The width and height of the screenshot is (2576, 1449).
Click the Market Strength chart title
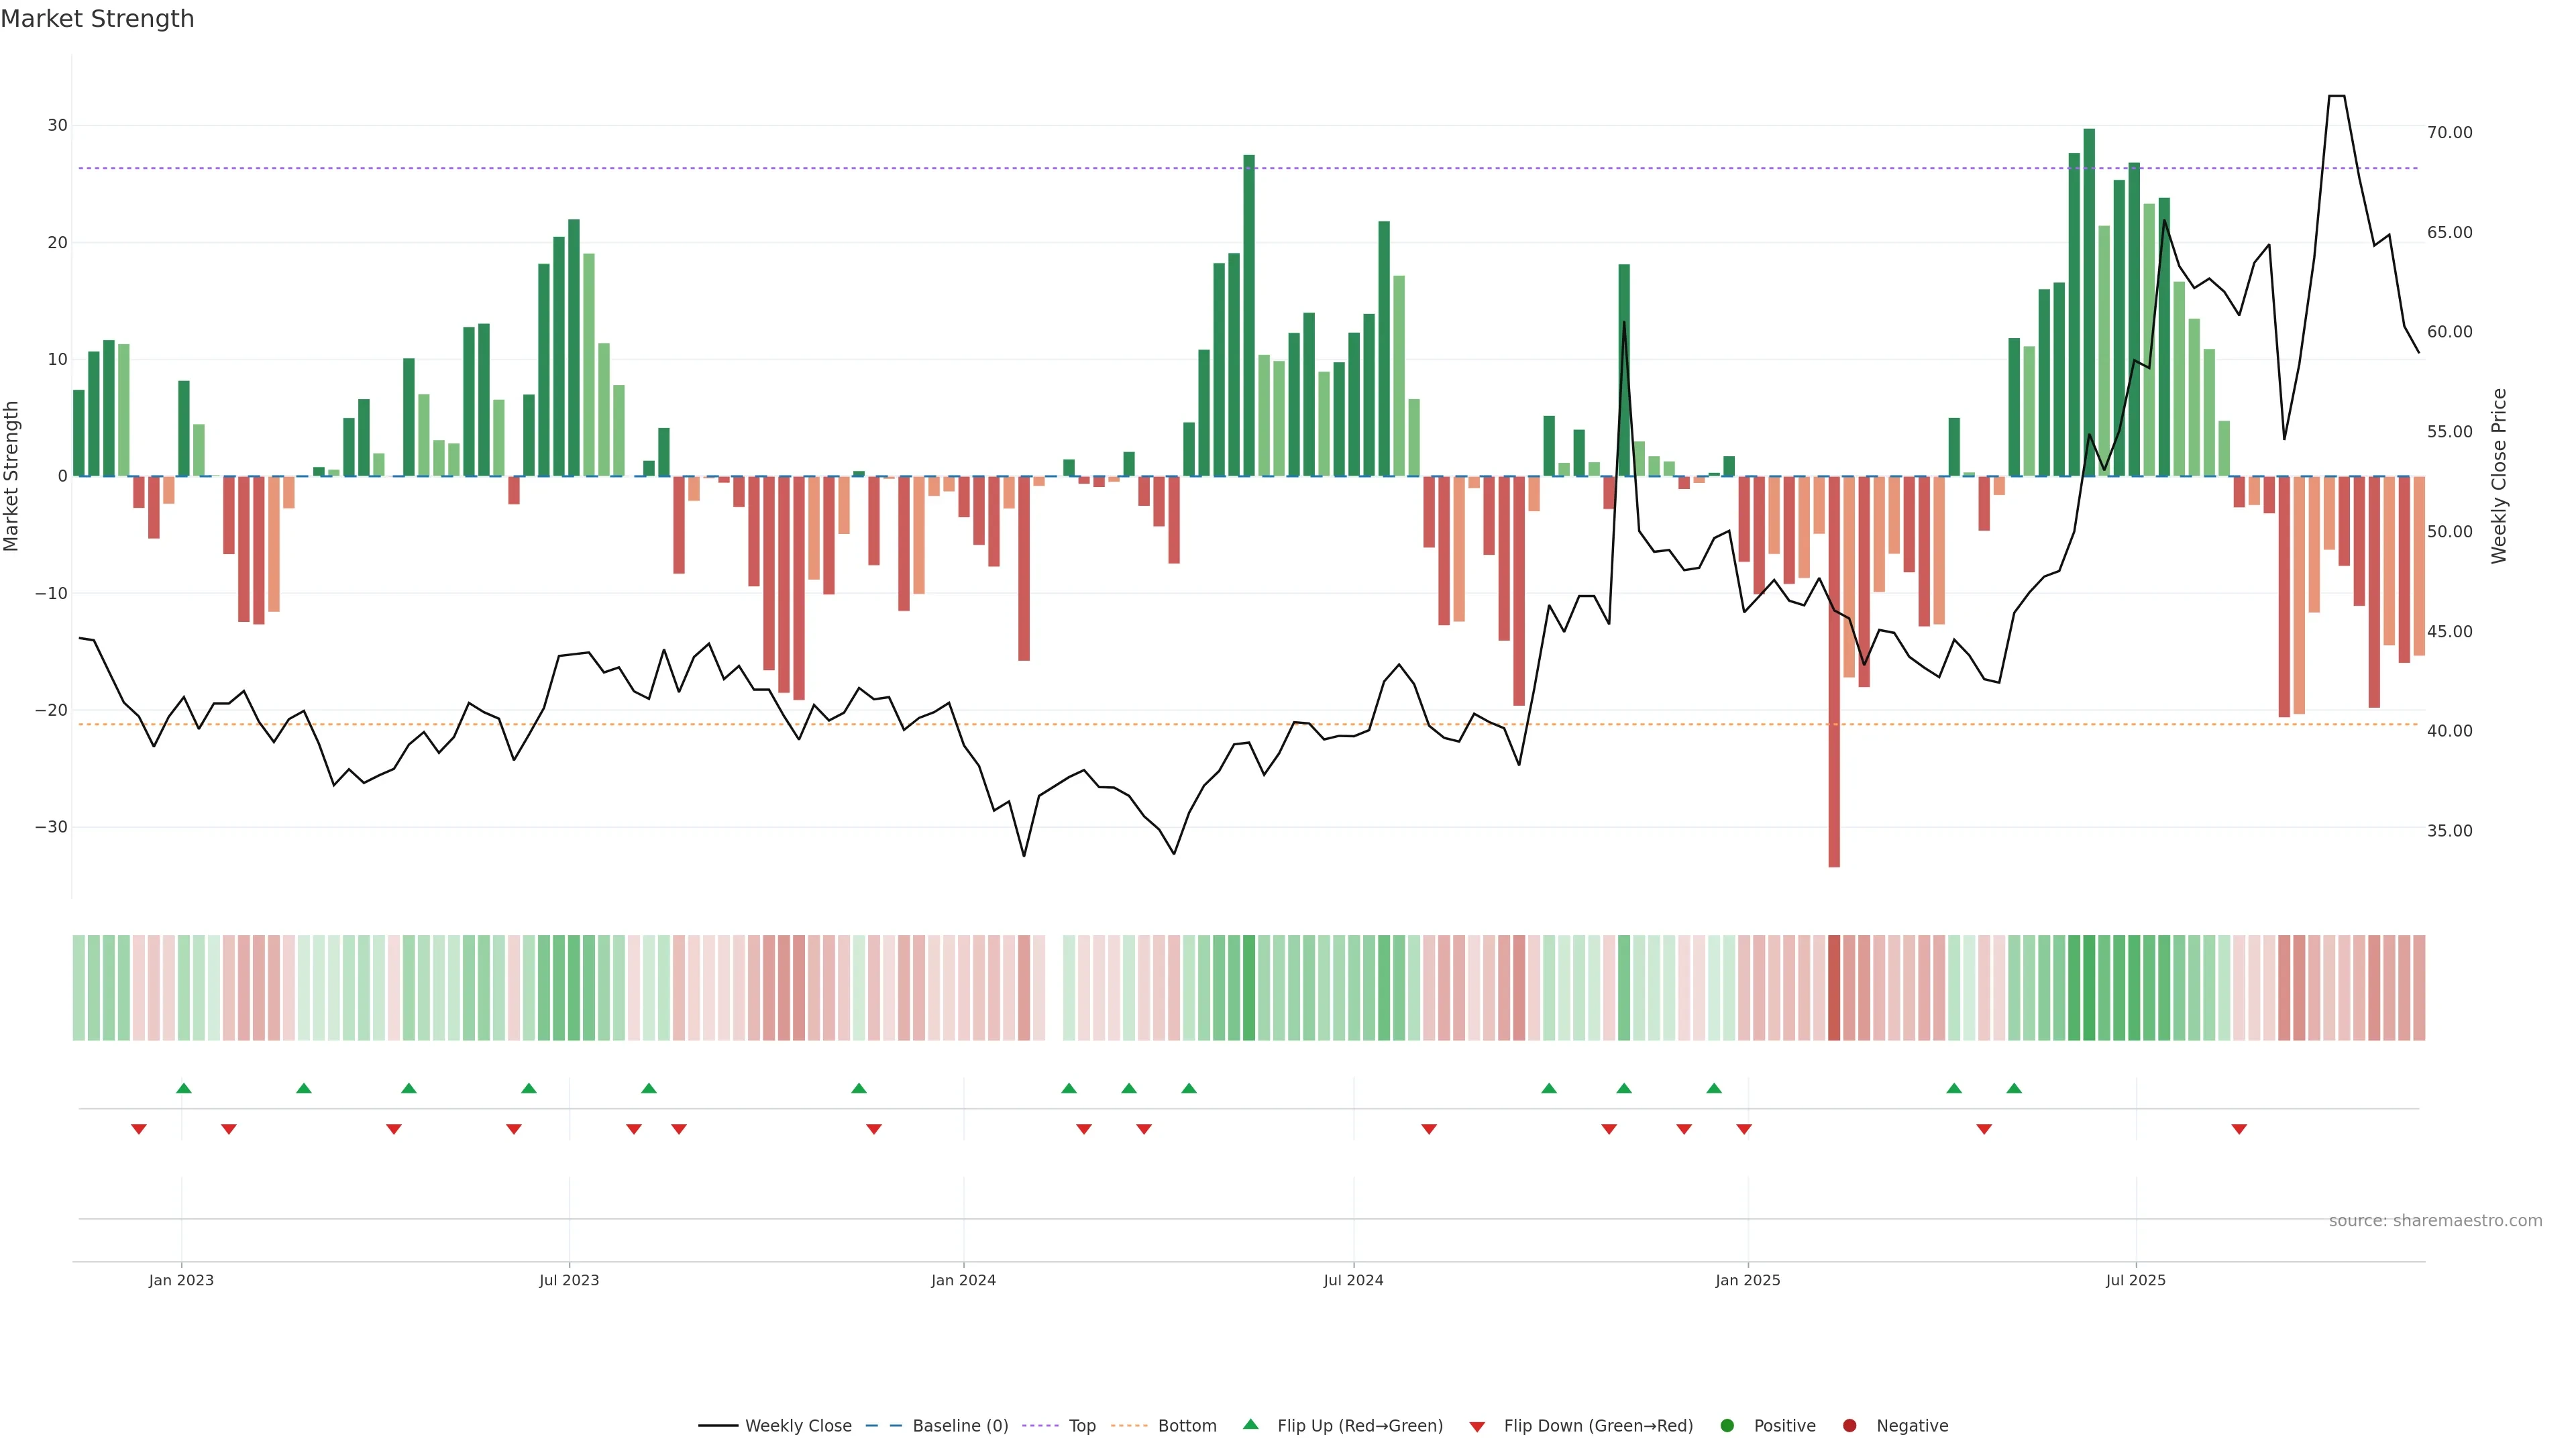(97, 19)
